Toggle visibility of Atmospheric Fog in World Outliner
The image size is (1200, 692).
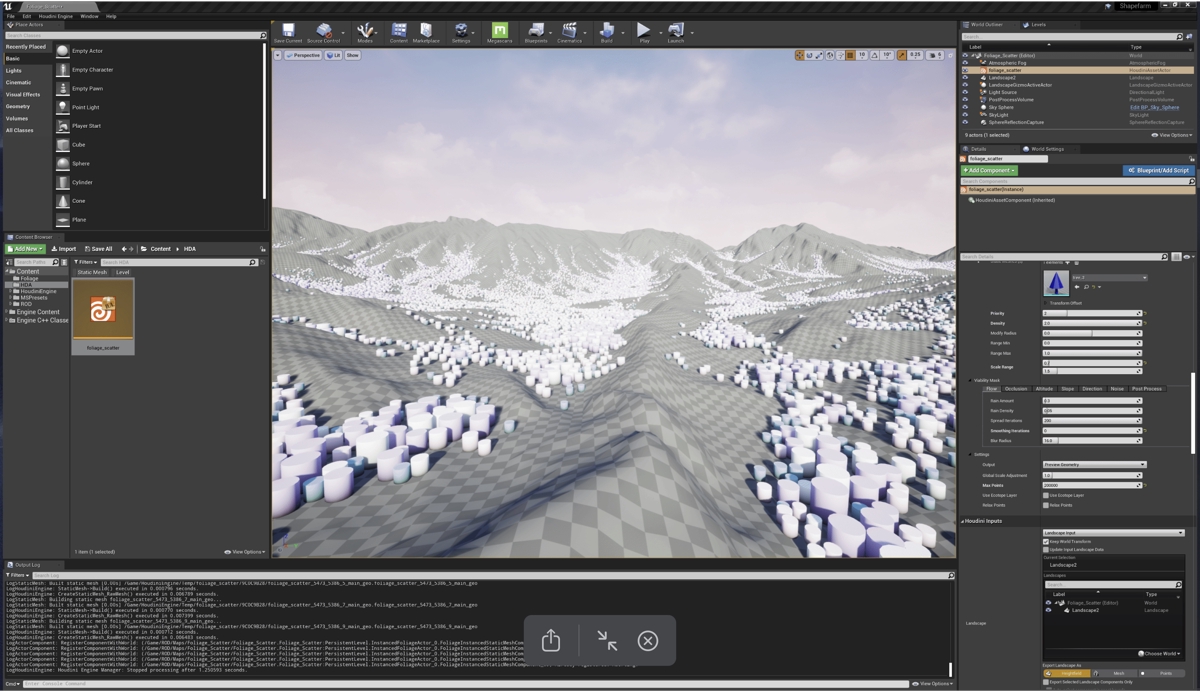(x=965, y=63)
